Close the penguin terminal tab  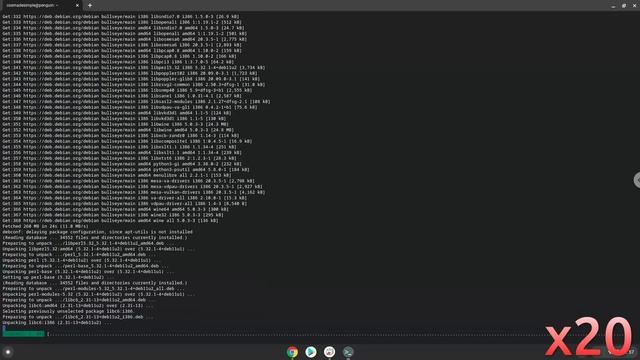click(x=77, y=5)
